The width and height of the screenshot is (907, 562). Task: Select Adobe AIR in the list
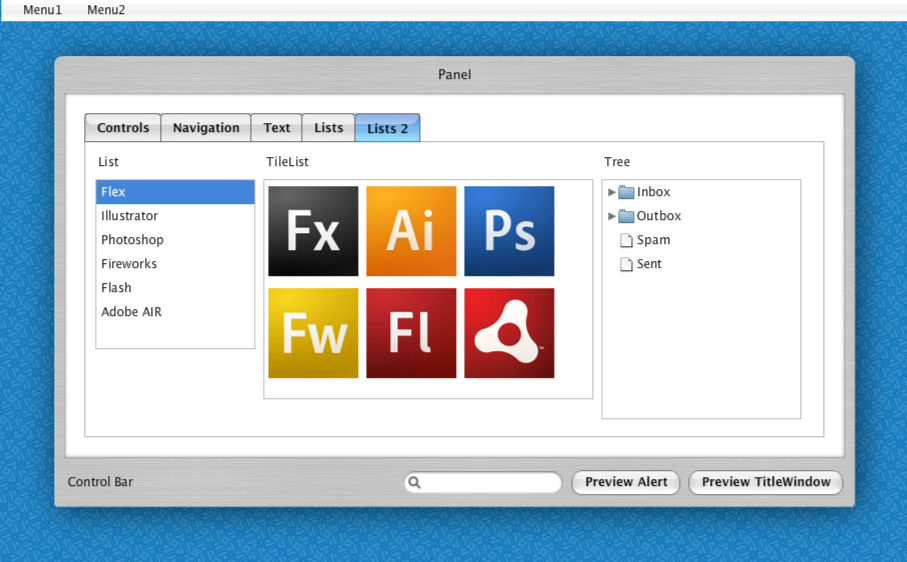coord(175,312)
